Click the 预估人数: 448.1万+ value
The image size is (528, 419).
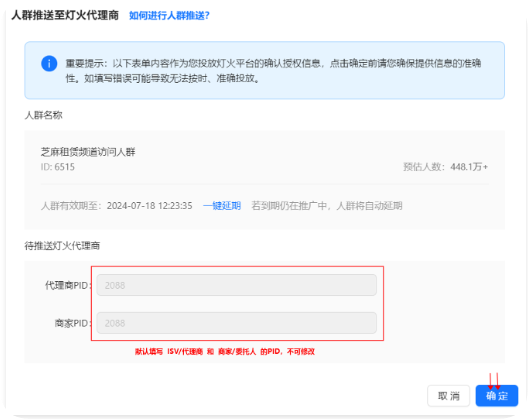click(x=446, y=167)
